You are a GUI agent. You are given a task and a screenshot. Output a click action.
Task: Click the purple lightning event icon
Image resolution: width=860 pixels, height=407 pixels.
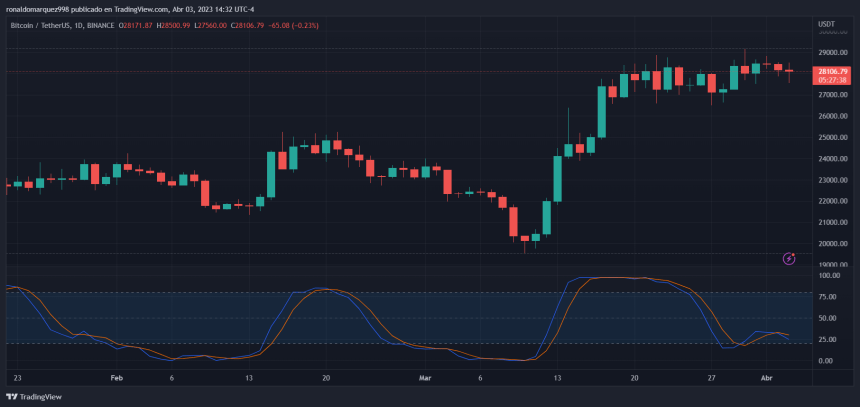point(789,258)
